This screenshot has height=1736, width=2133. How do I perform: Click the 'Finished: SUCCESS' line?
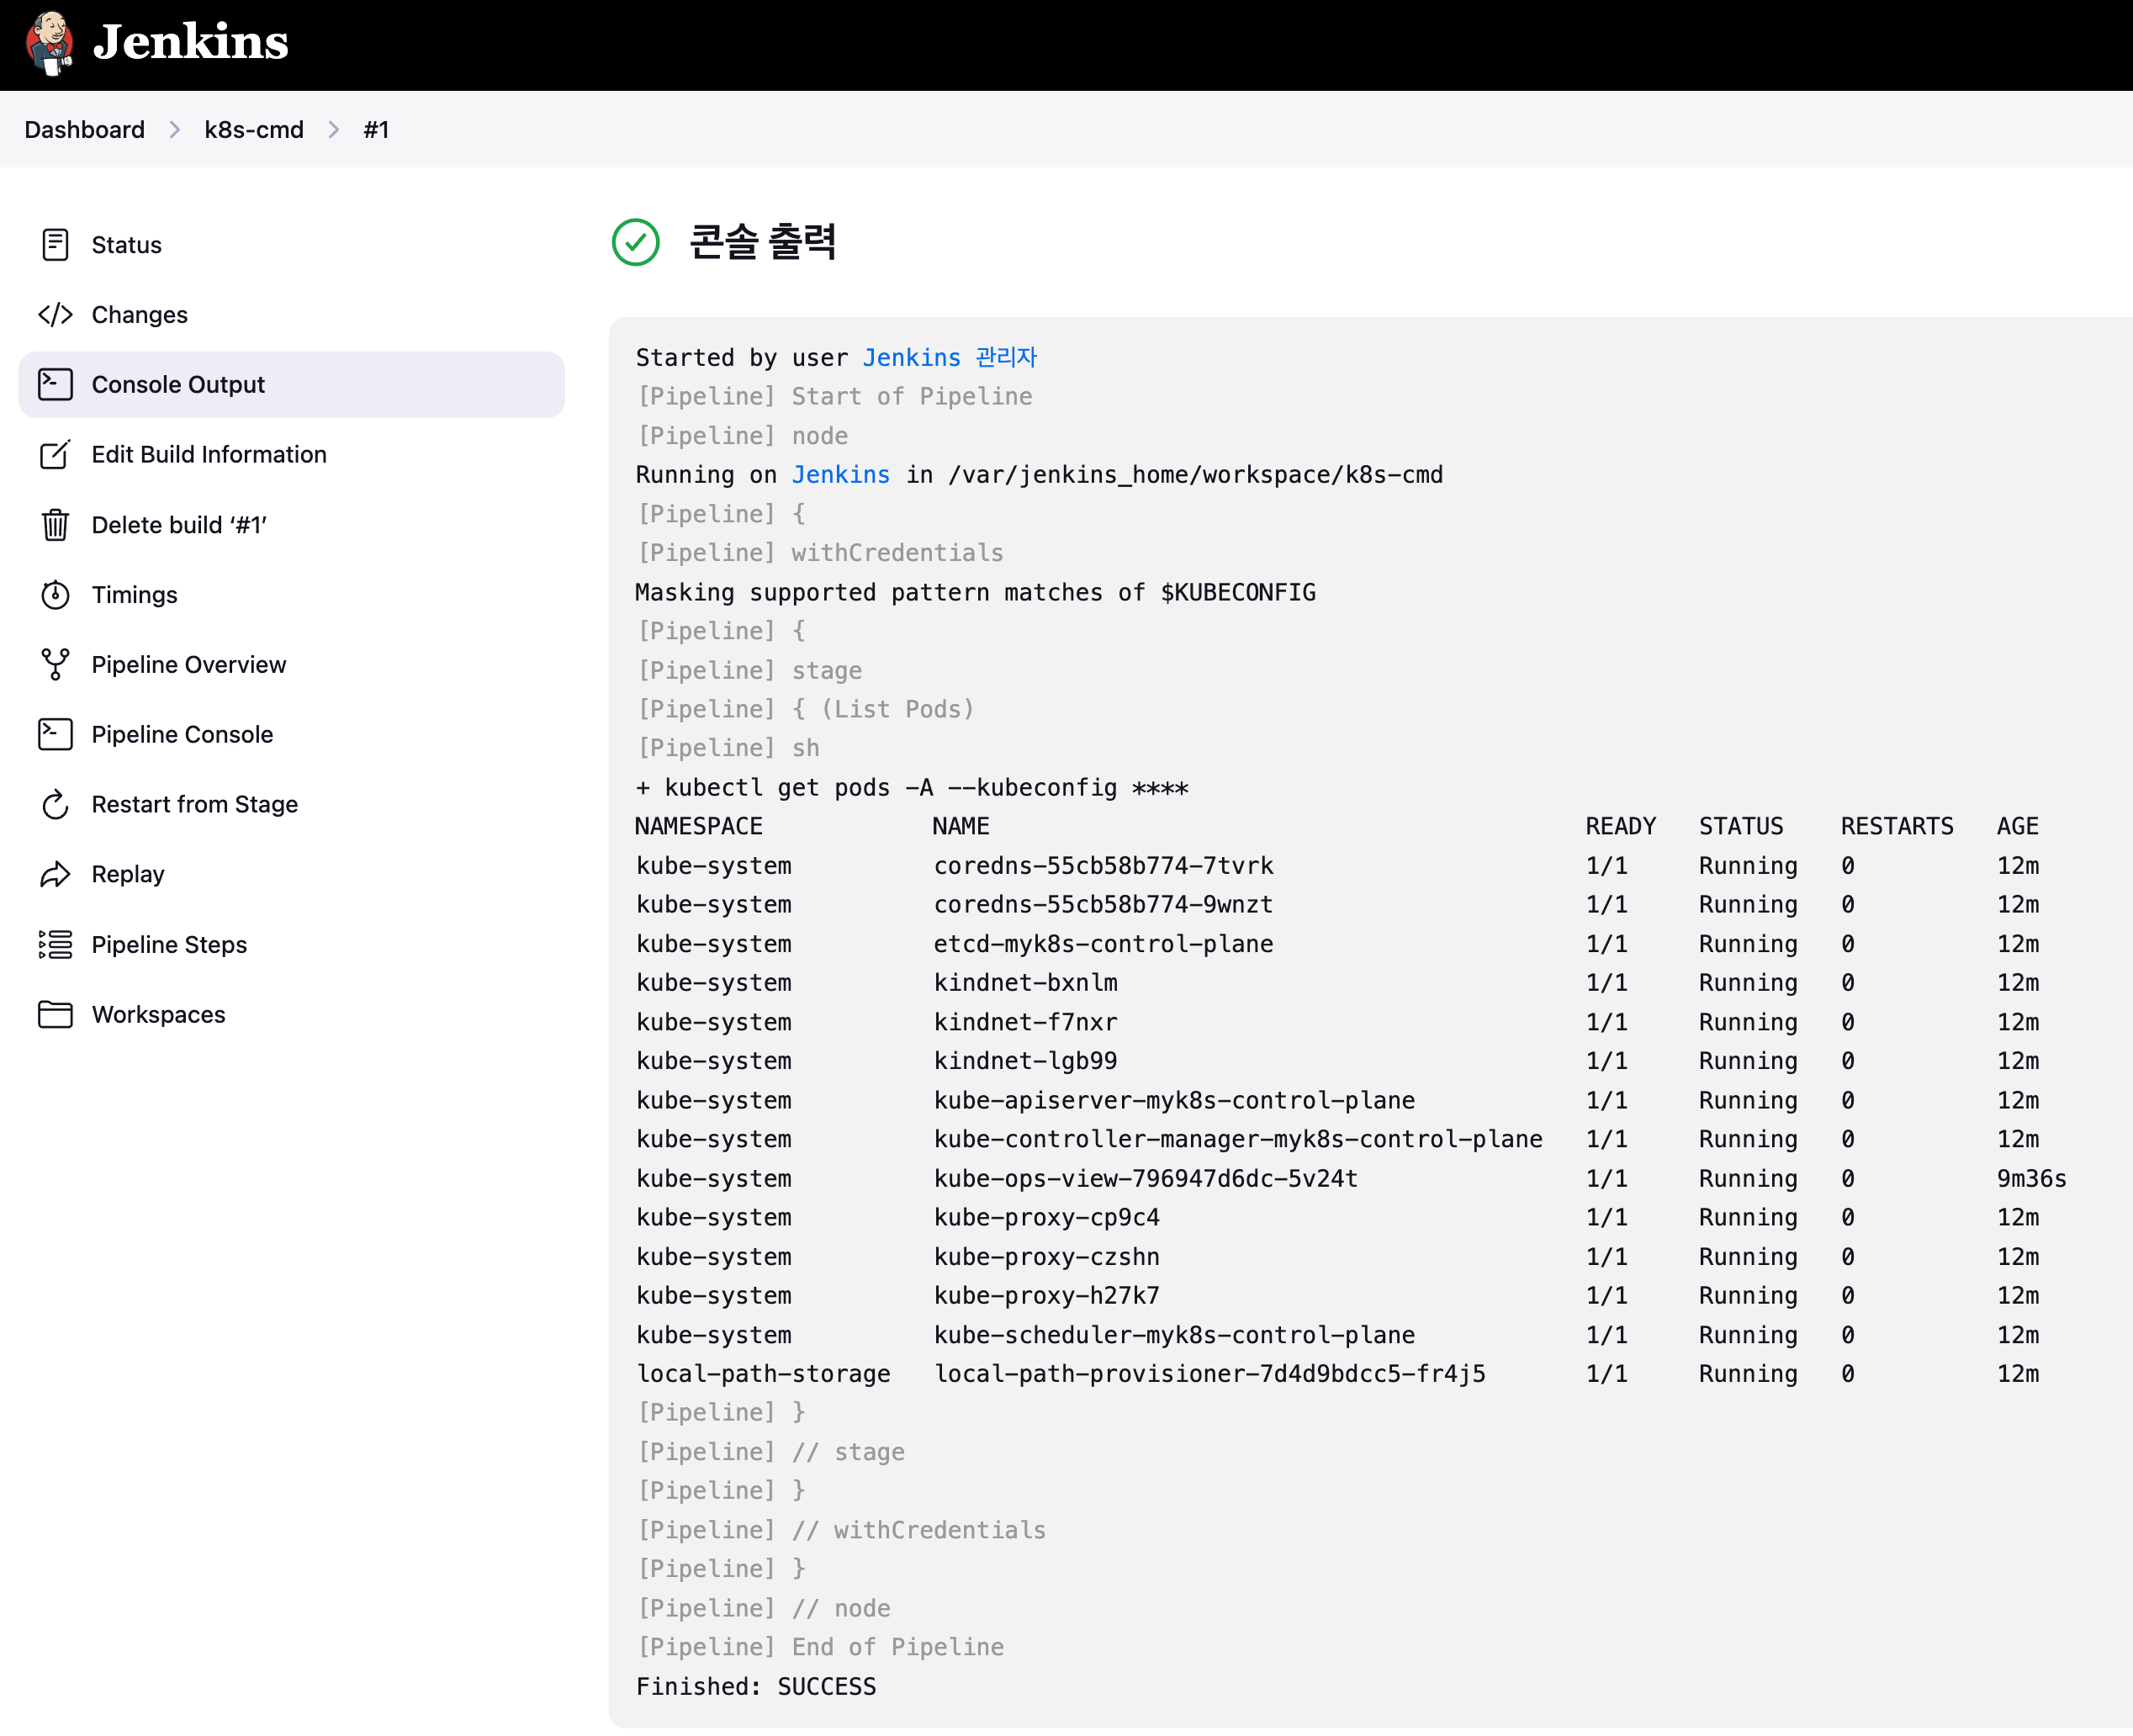click(757, 1687)
